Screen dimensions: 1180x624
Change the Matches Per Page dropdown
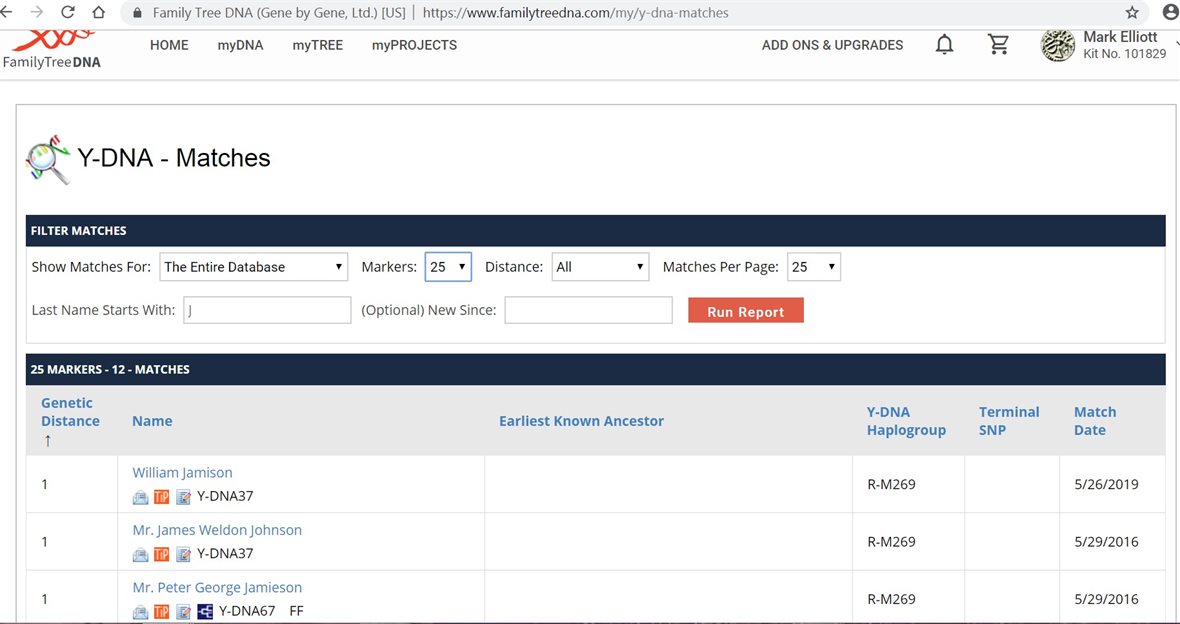813,267
